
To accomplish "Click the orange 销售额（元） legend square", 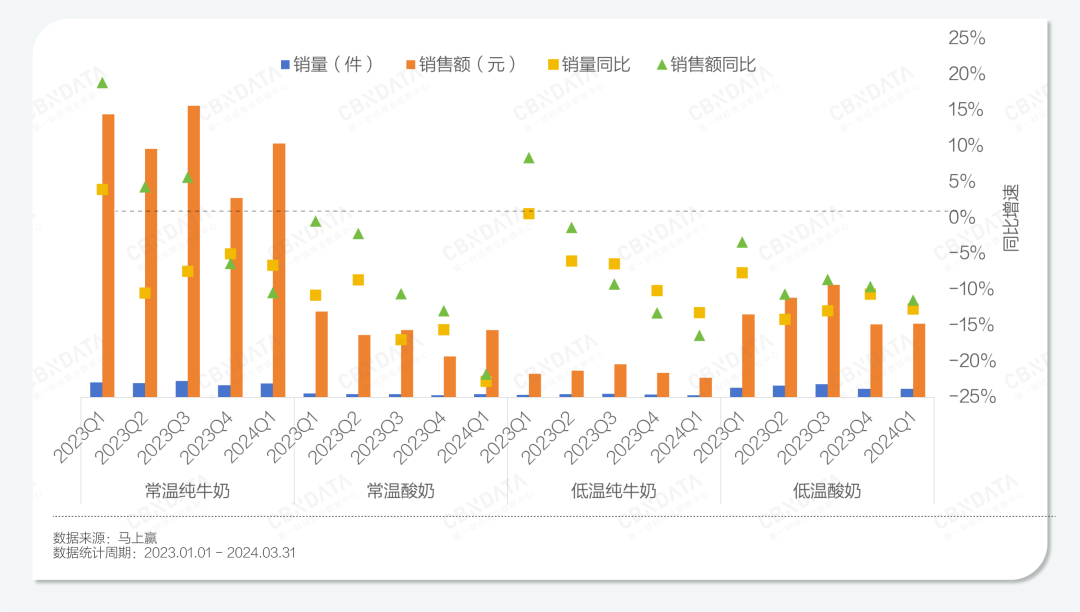I will click(x=410, y=65).
